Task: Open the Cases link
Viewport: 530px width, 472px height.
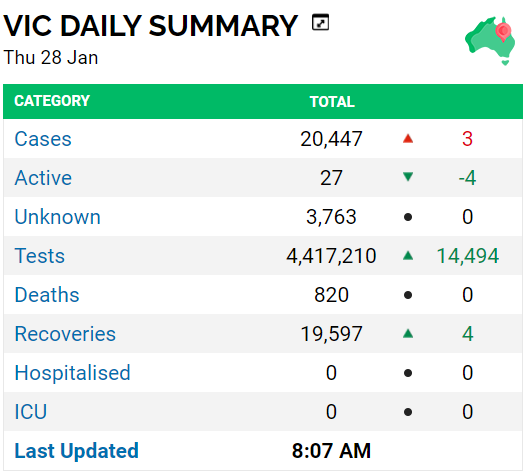Action: point(43,139)
